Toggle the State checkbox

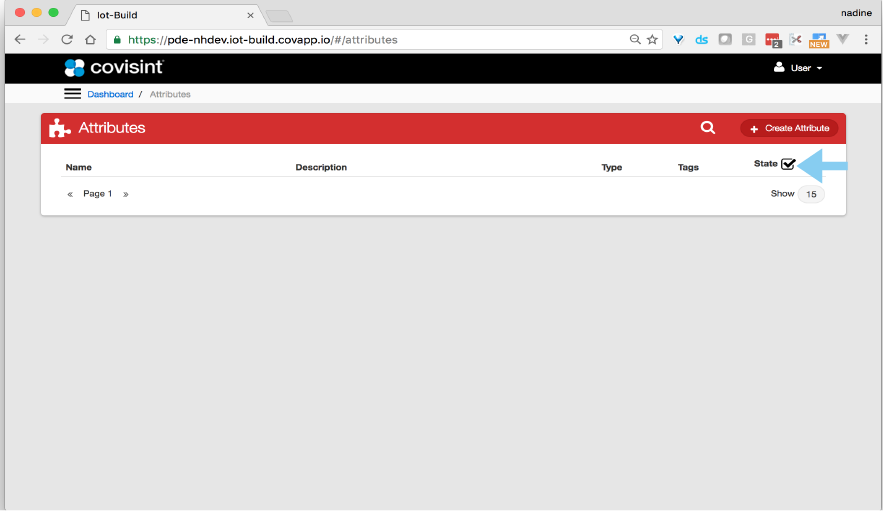click(788, 164)
